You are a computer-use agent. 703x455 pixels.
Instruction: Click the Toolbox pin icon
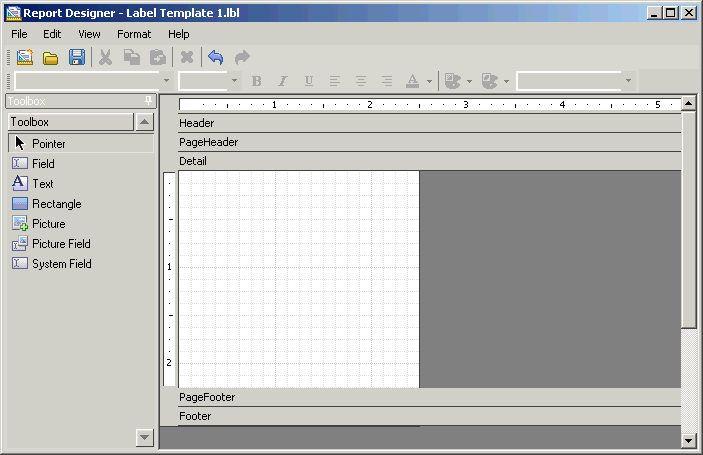coord(148,100)
